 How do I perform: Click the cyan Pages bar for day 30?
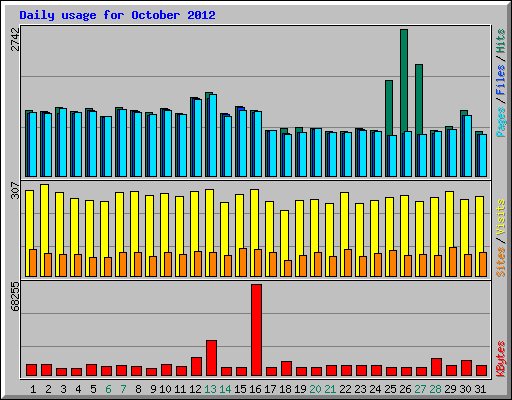[x=468, y=146]
